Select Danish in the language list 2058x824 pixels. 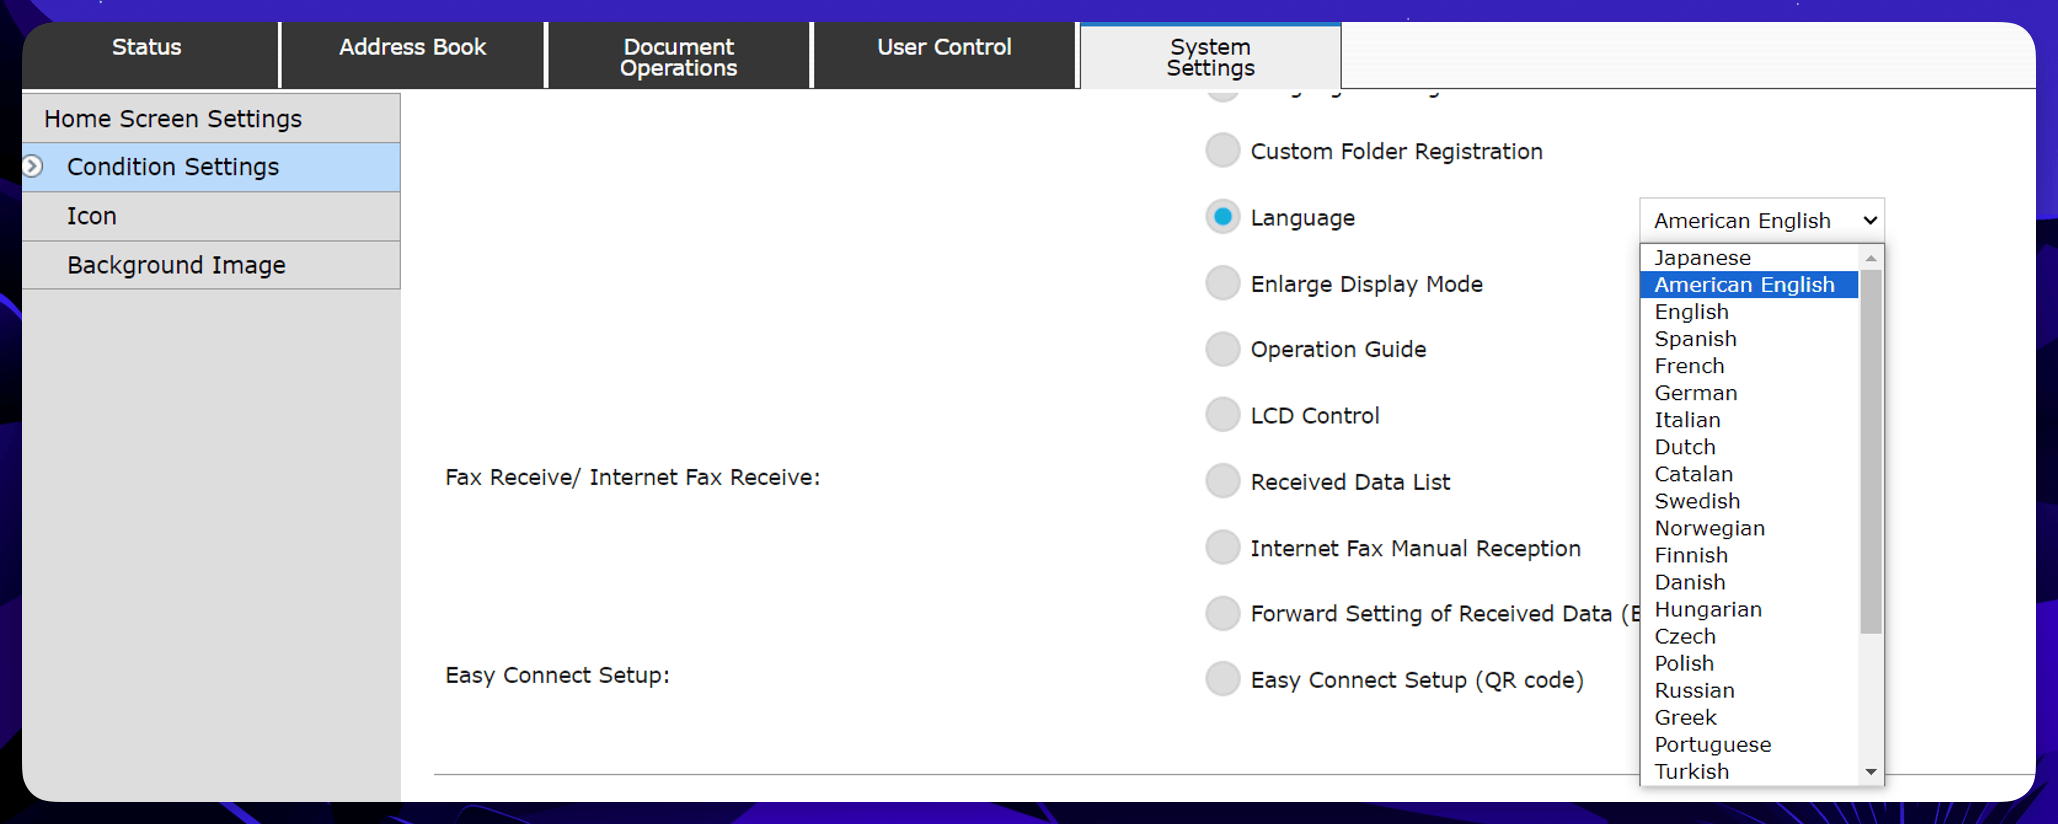1749,582
